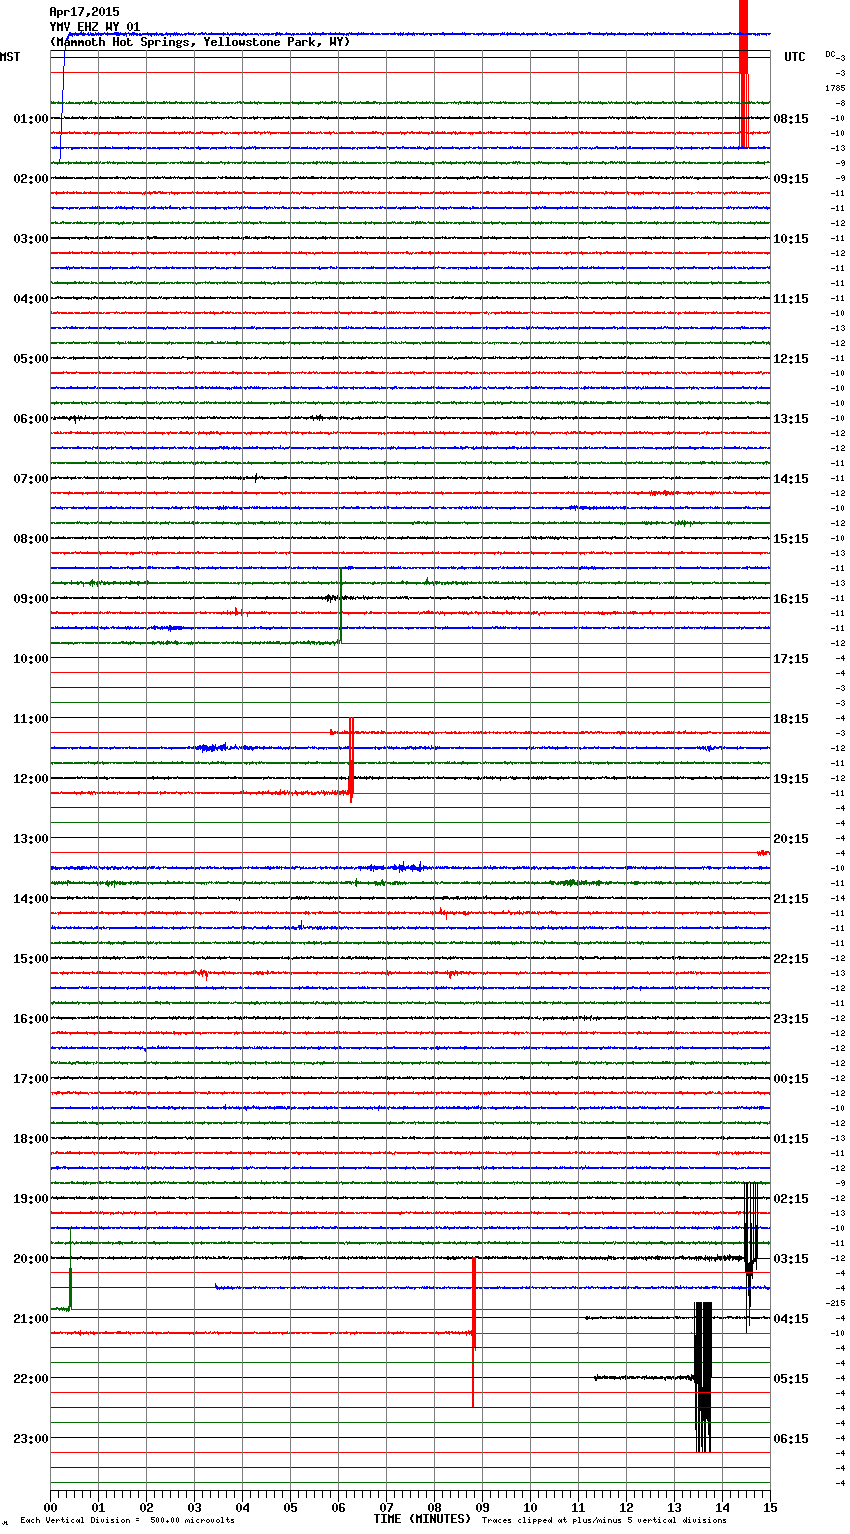Click the 20:00 MST time label
850x1534 pixels.
pyautogui.click(x=31, y=1258)
